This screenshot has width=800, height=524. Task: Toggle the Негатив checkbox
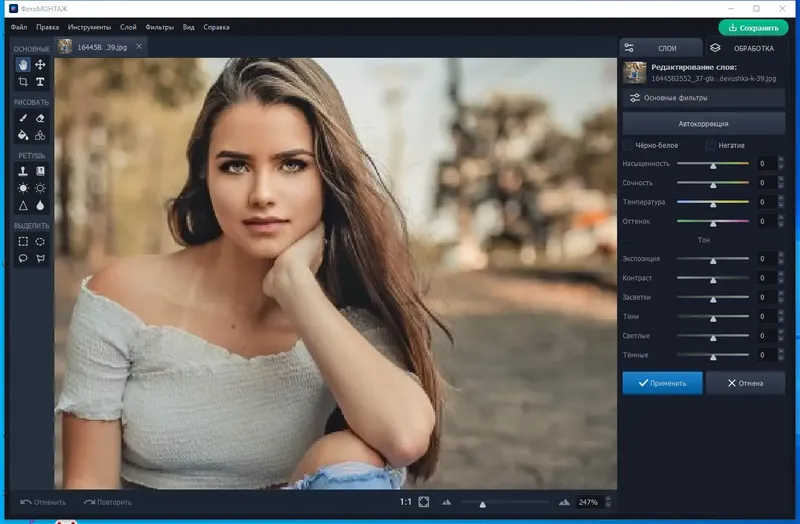point(711,145)
